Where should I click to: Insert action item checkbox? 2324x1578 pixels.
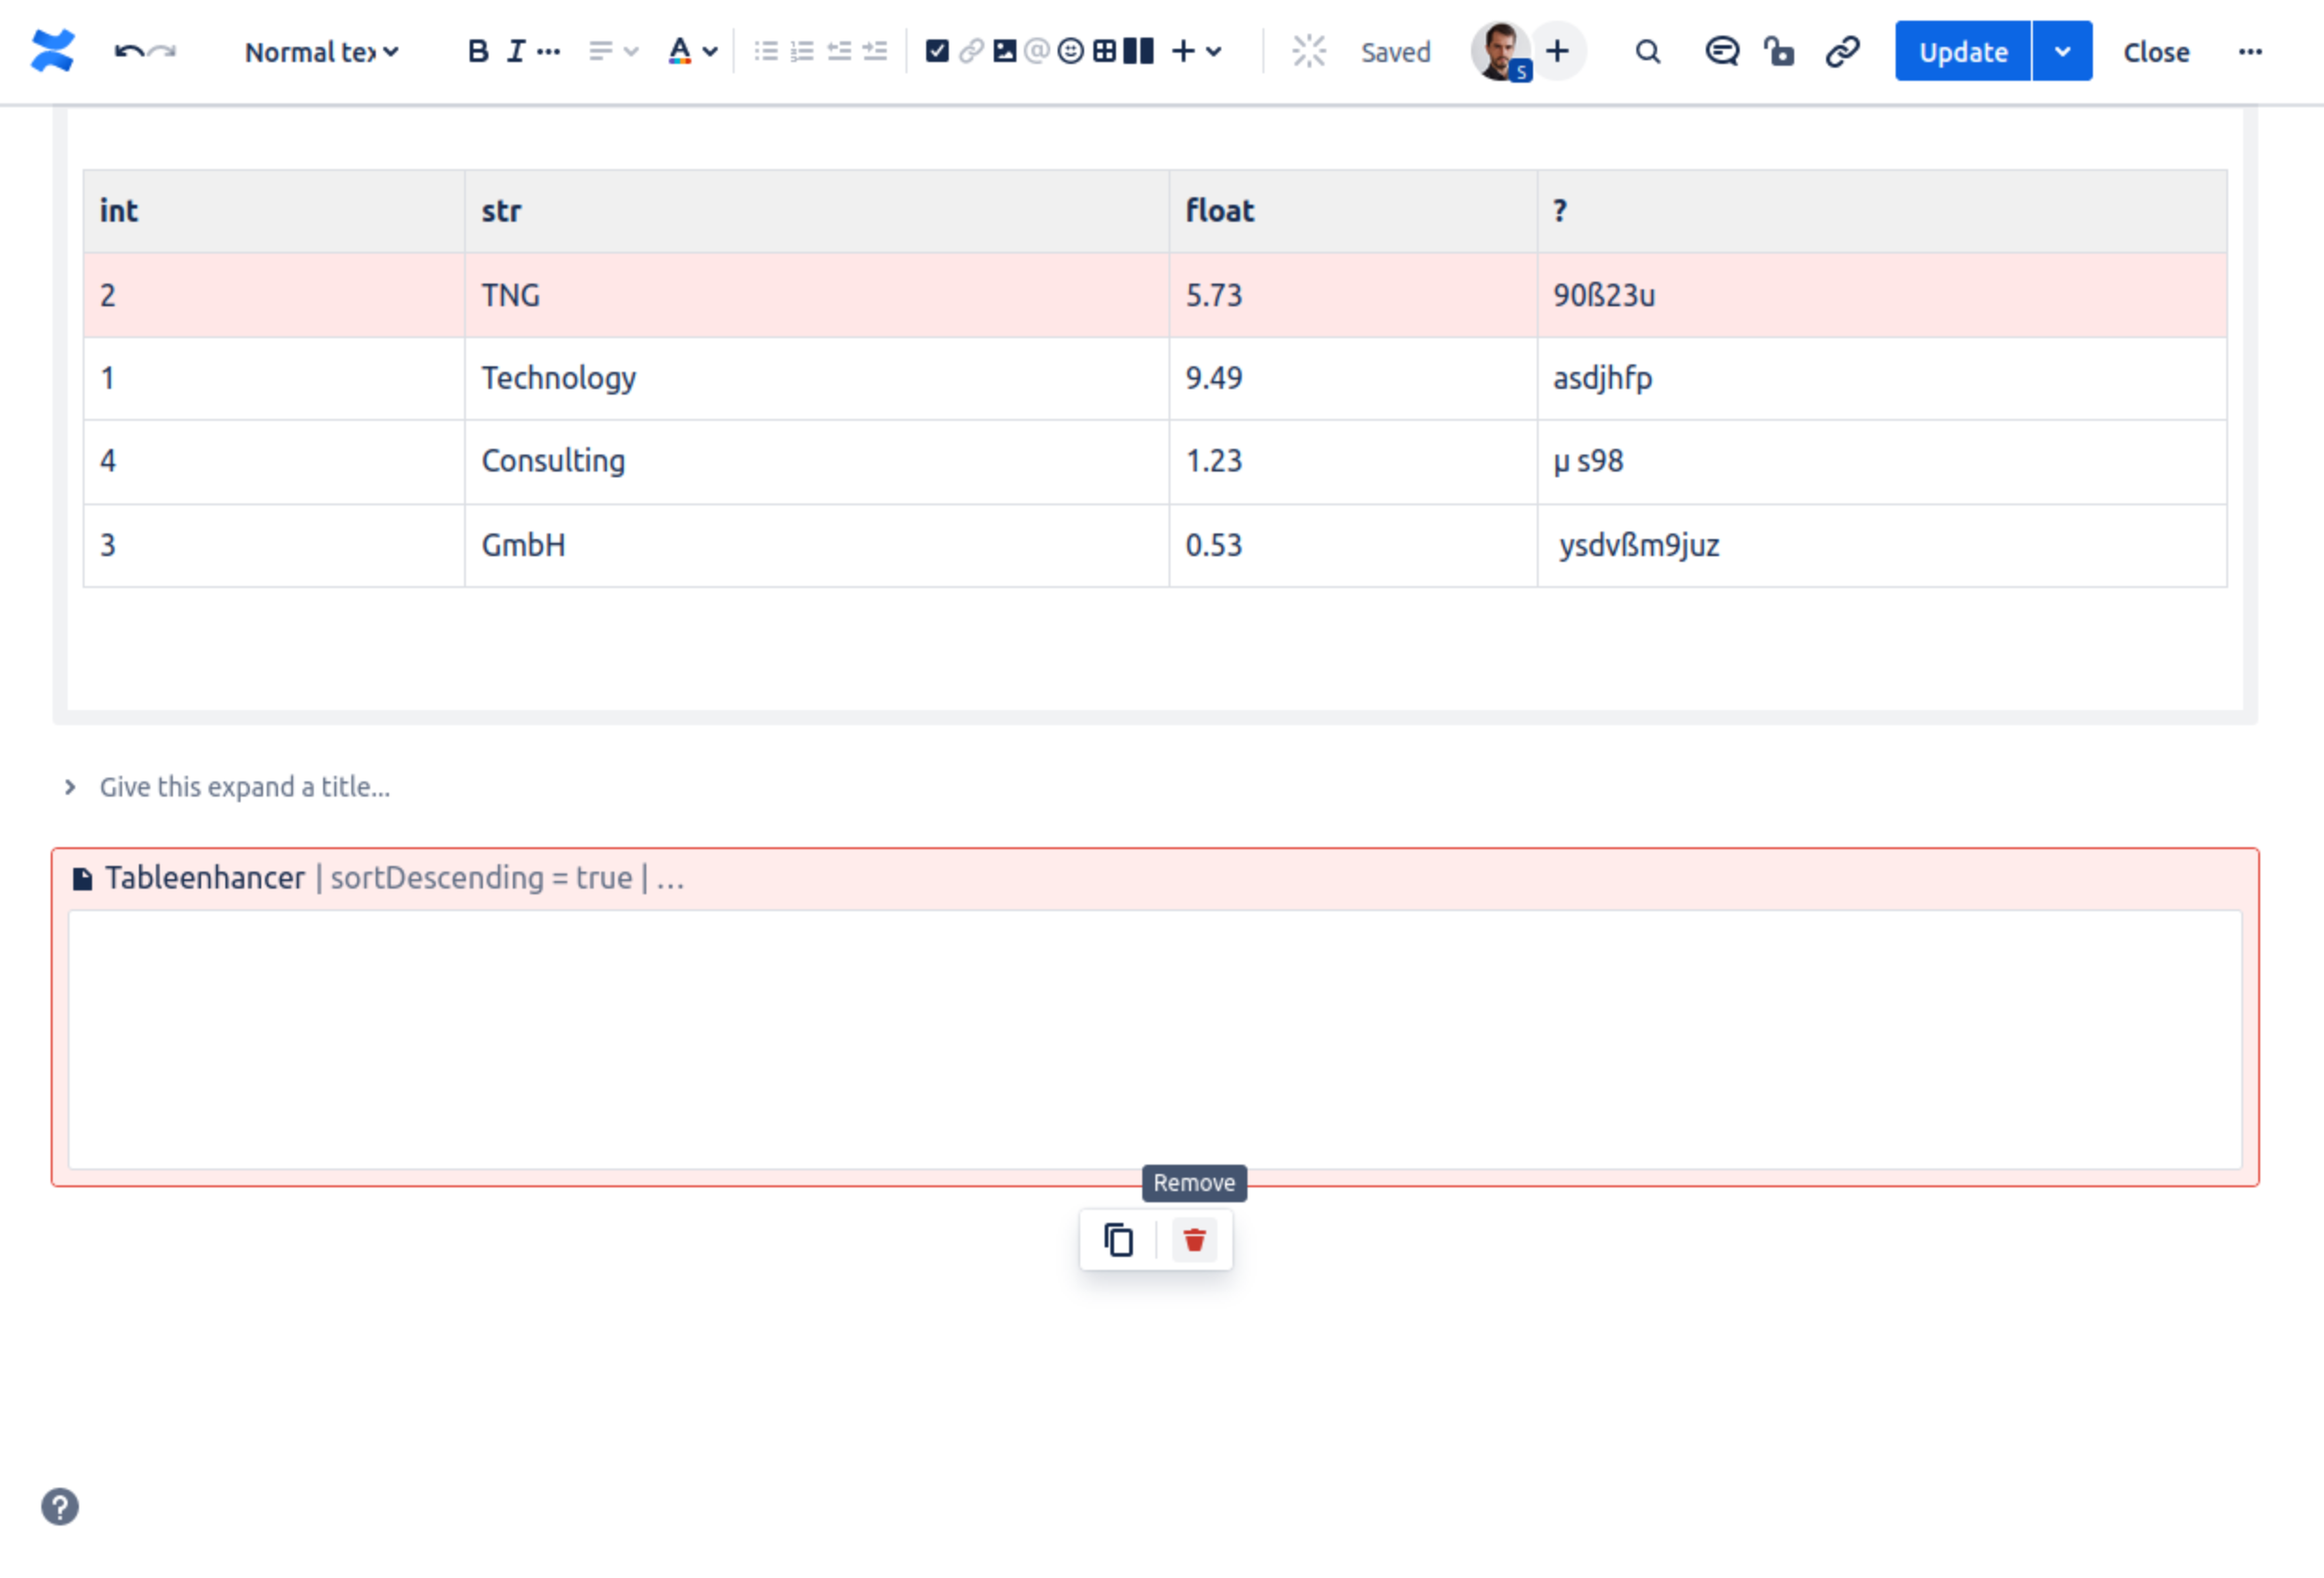937,51
